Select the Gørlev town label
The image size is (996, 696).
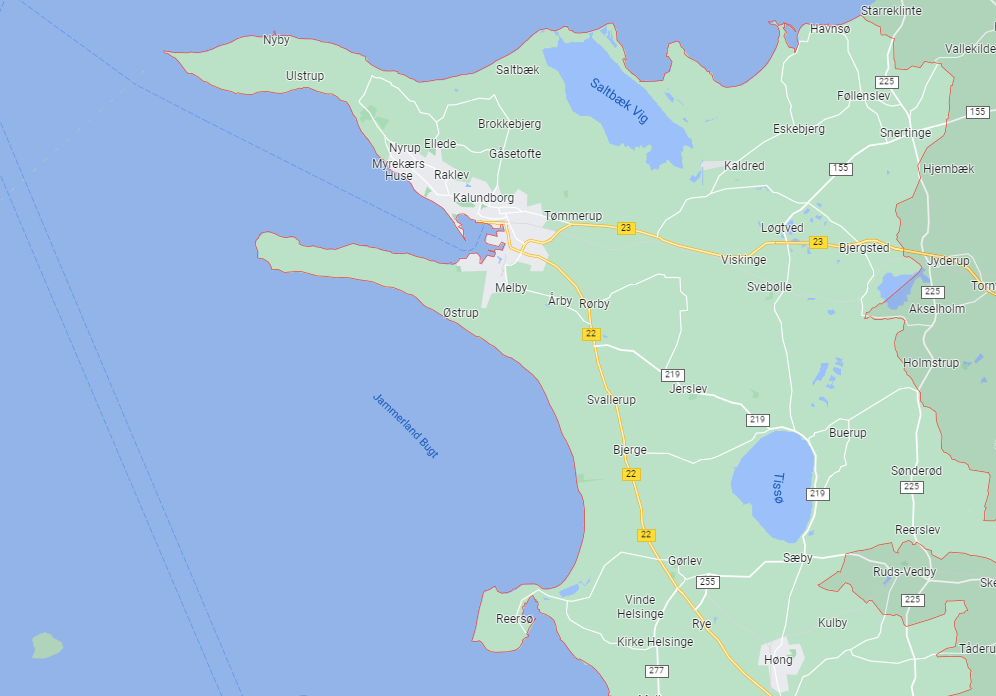click(685, 561)
